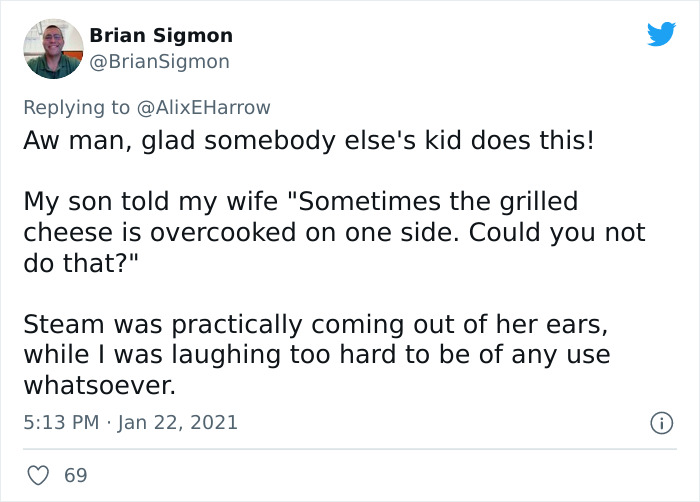The image size is (700, 502).
Task: Visit the @AlixEHarrow mention link
Action: (205, 107)
